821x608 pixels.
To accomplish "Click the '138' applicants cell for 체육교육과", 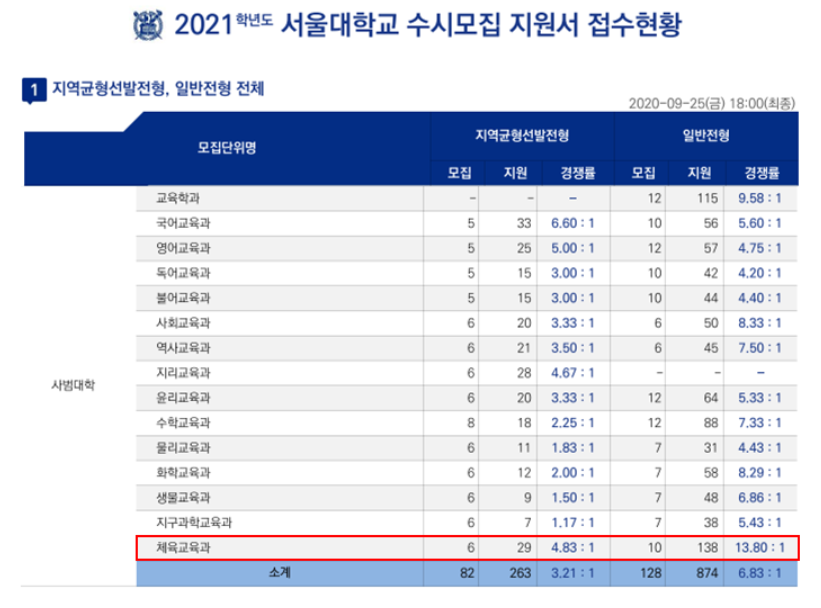I will [x=707, y=548].
